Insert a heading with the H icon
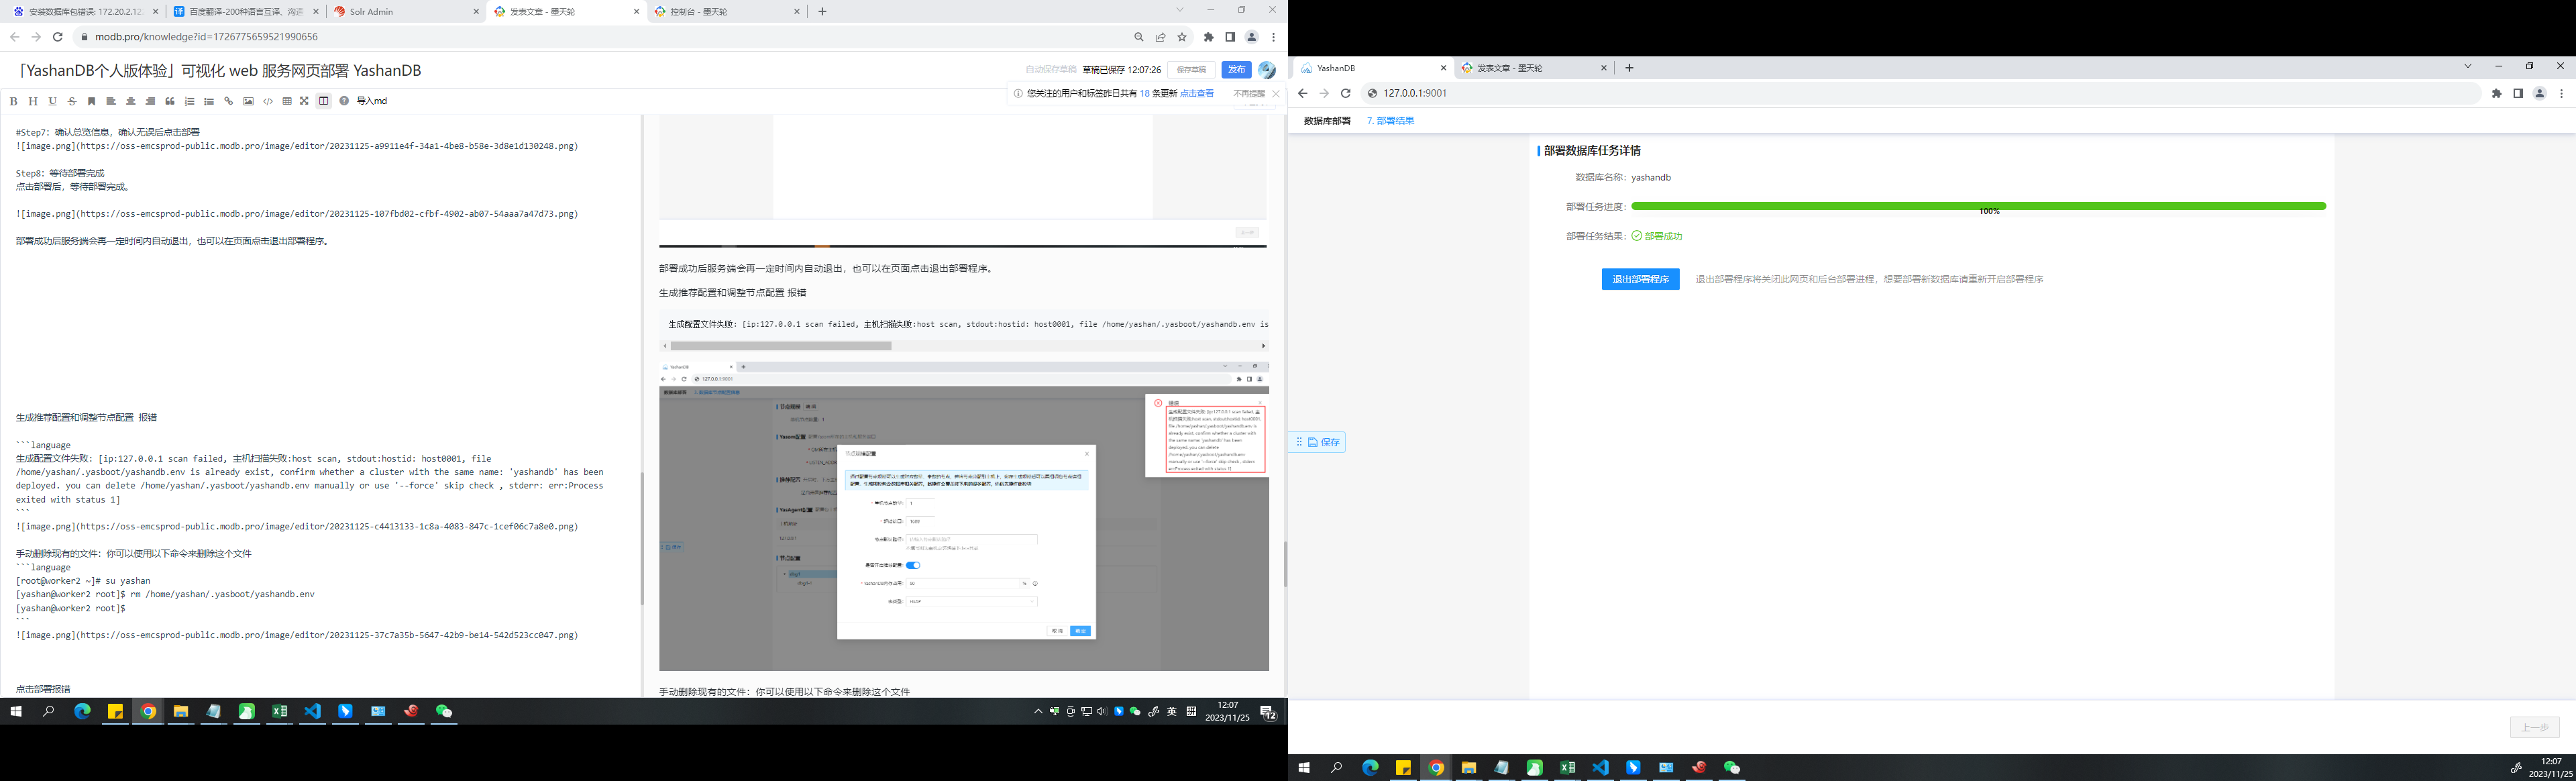The image size is (2576, 781). click(x=33, y=101)
